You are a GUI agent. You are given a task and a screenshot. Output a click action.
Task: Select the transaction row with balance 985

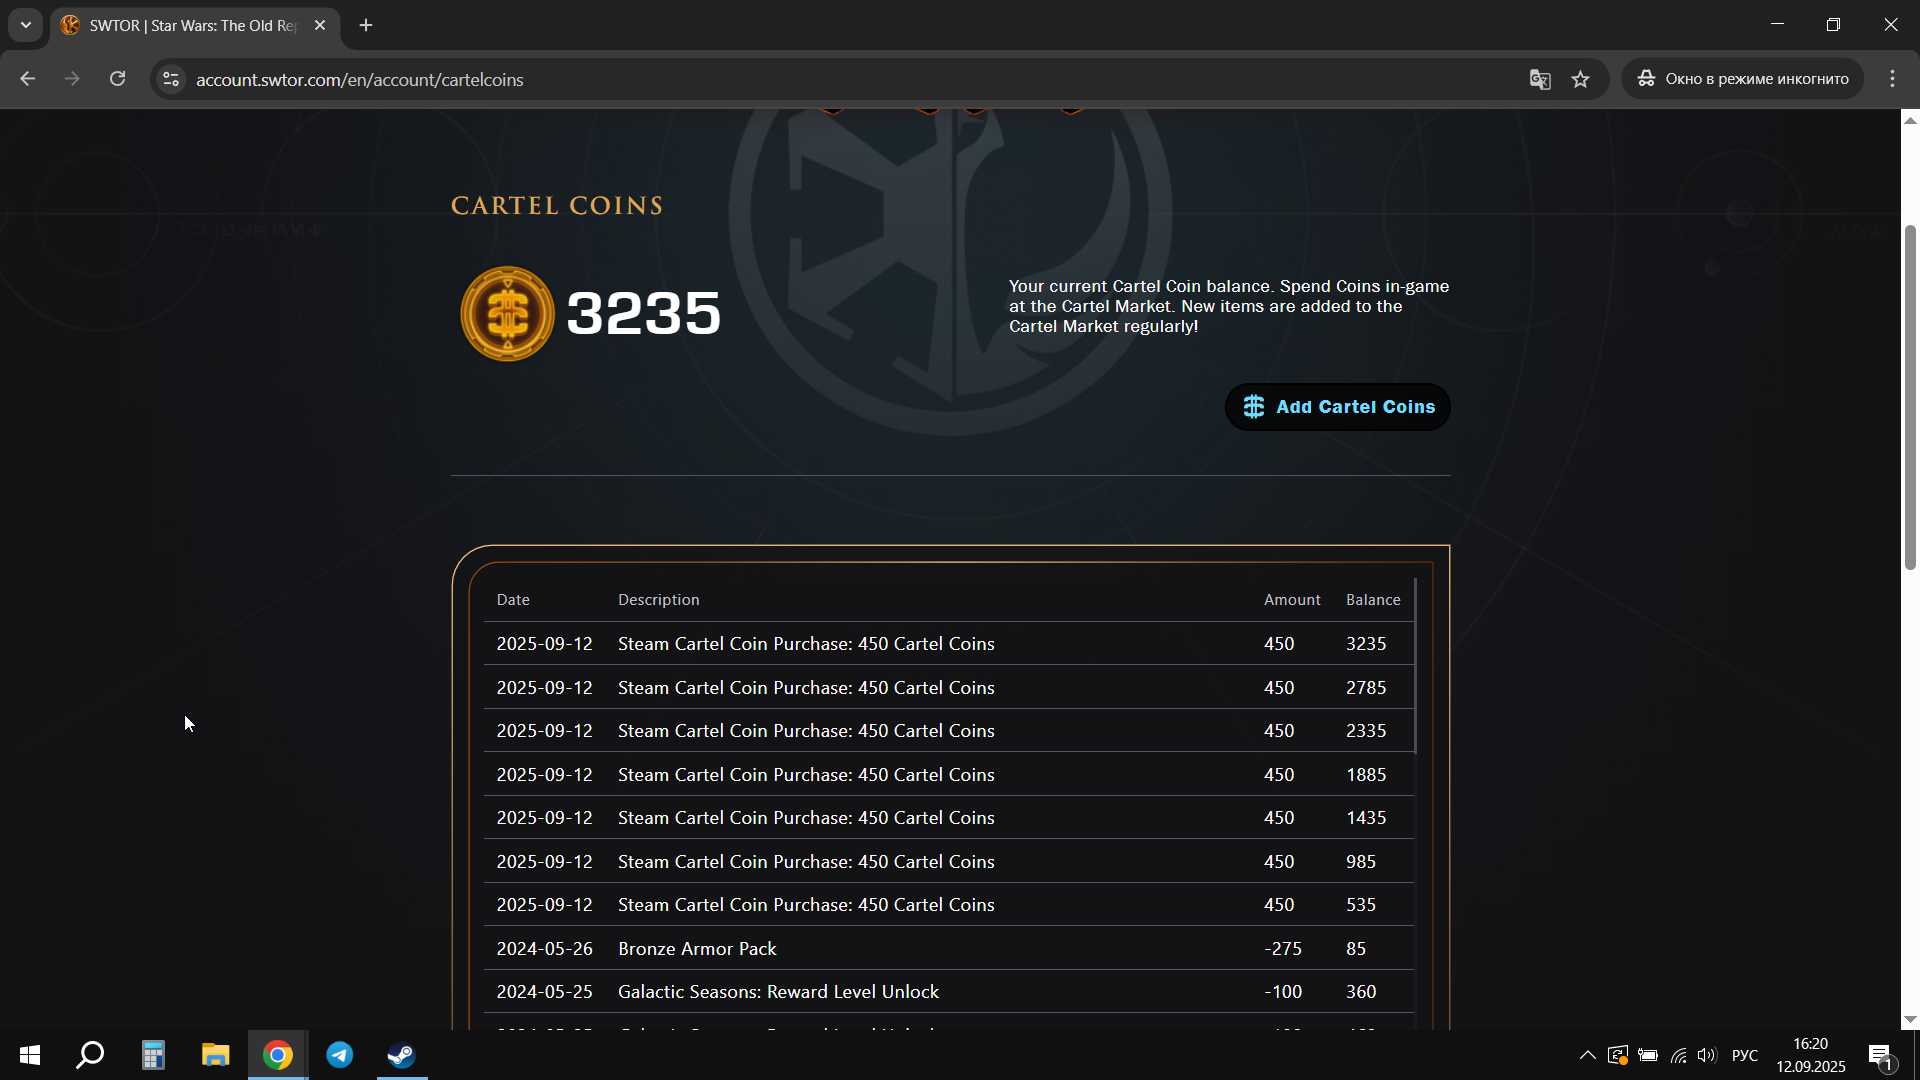tap(948, 862)
